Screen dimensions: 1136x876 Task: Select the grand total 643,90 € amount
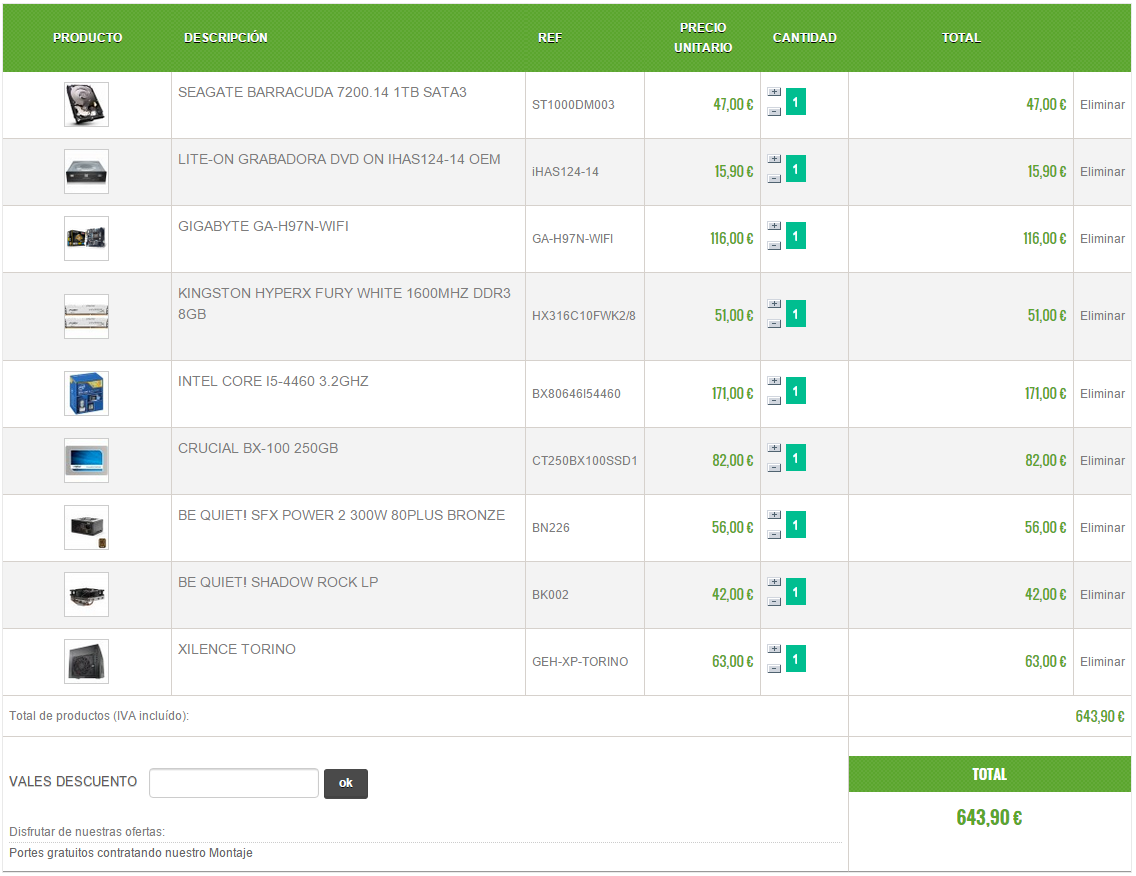pos(989,818)
